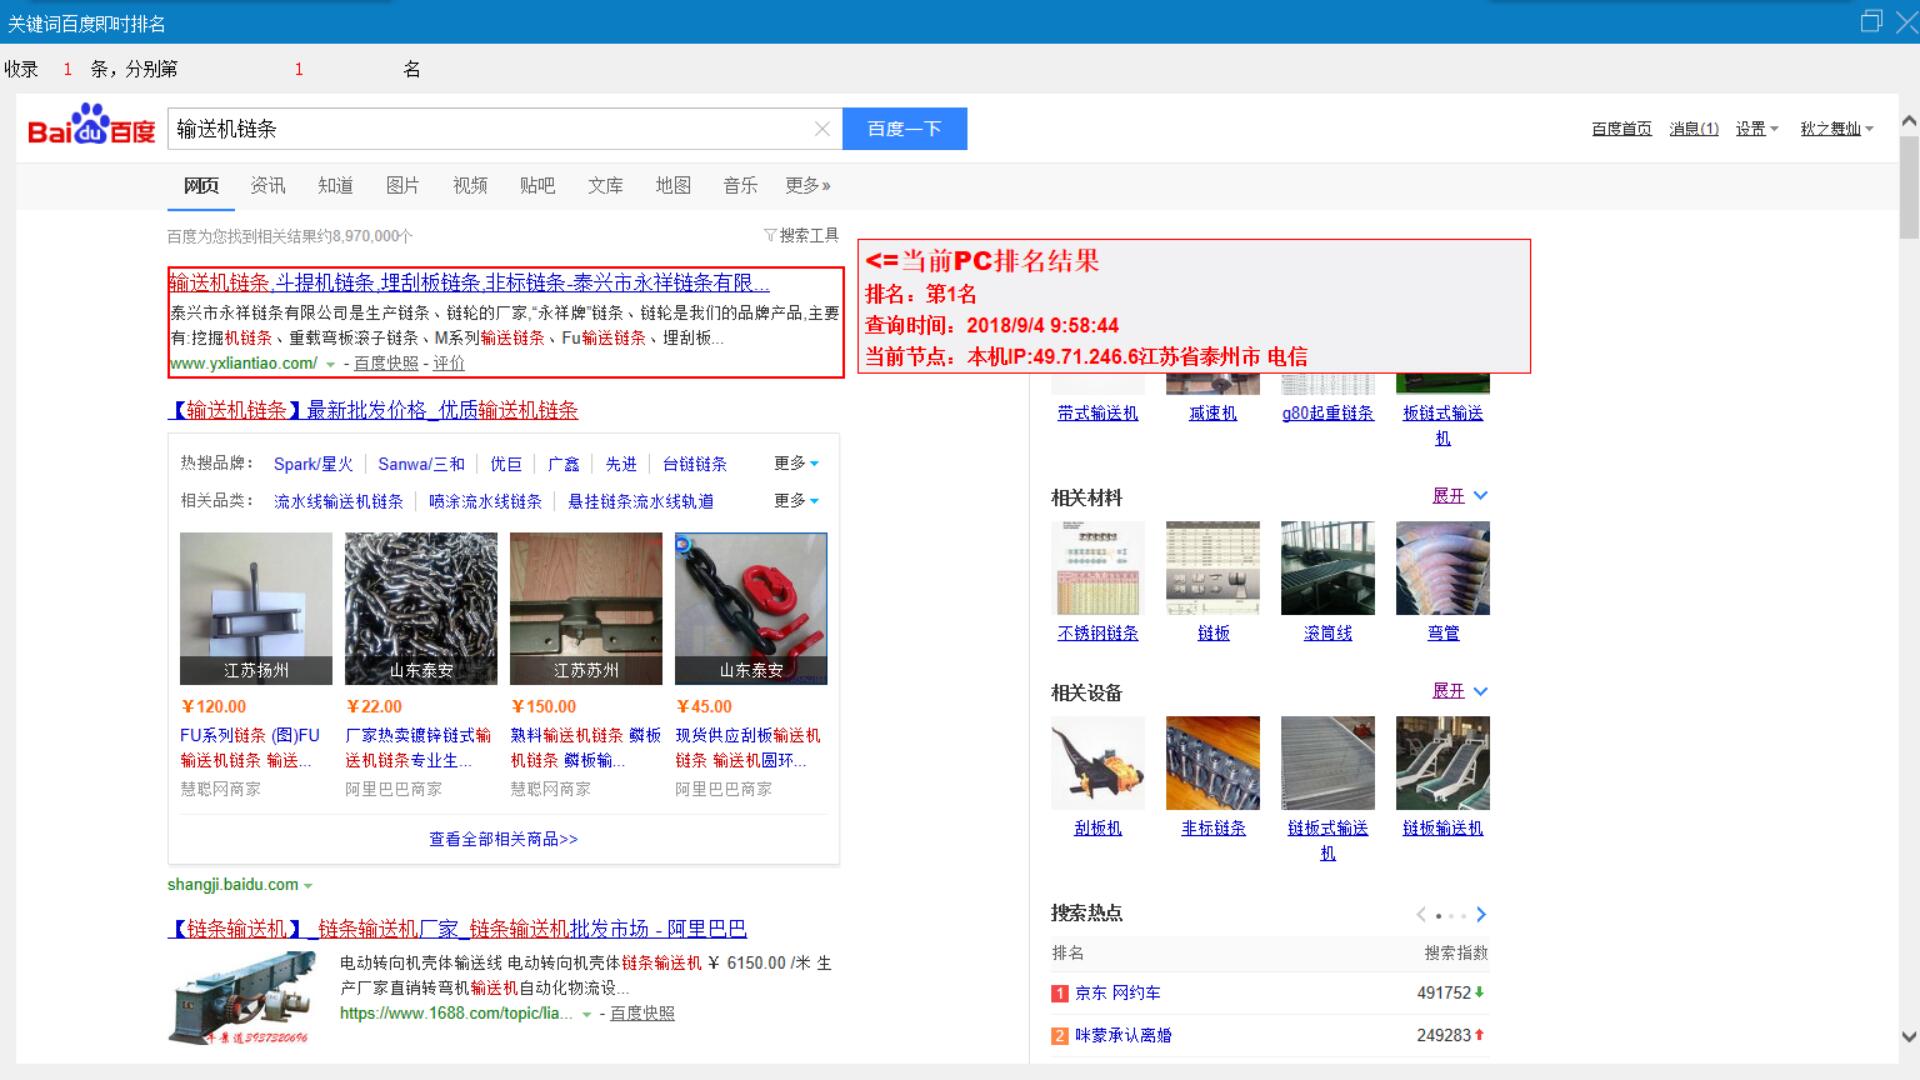This screenshot has width=1920, height=1080.
Task: Open the 刮板机 equipment image
Action: [x=1097, y=763]
